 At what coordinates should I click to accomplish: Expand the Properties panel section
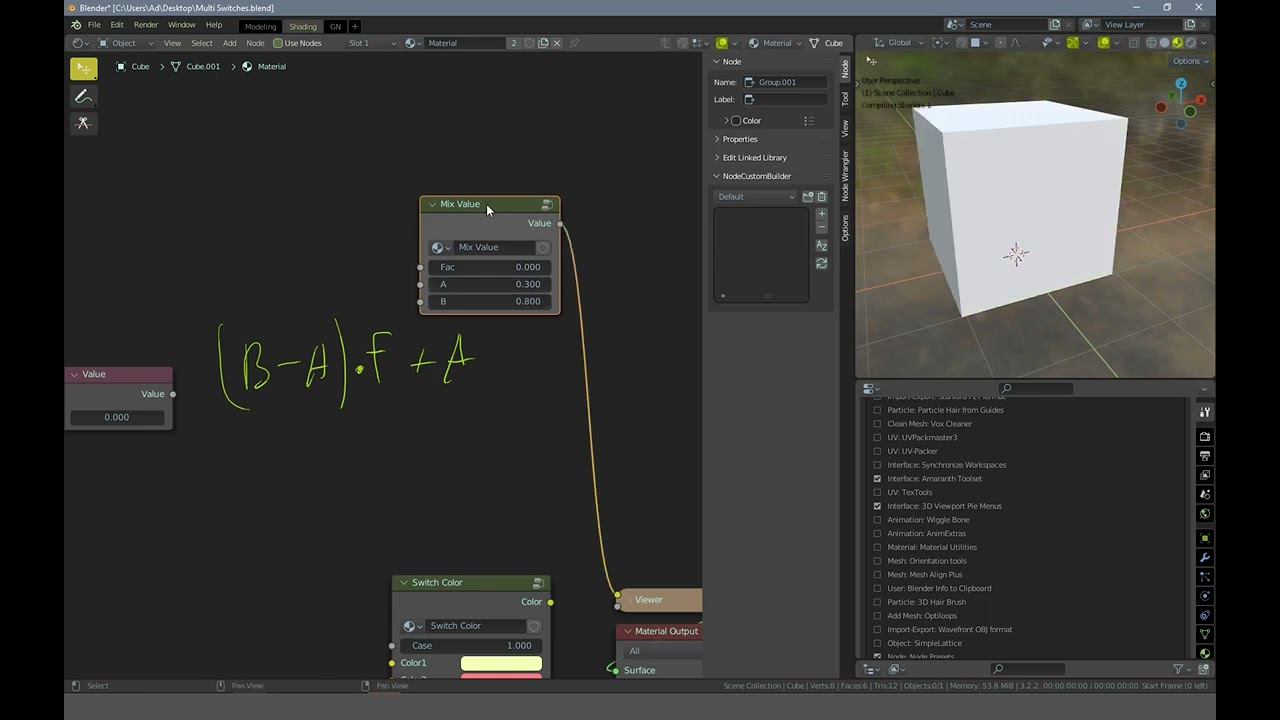(x=740, y=139)
